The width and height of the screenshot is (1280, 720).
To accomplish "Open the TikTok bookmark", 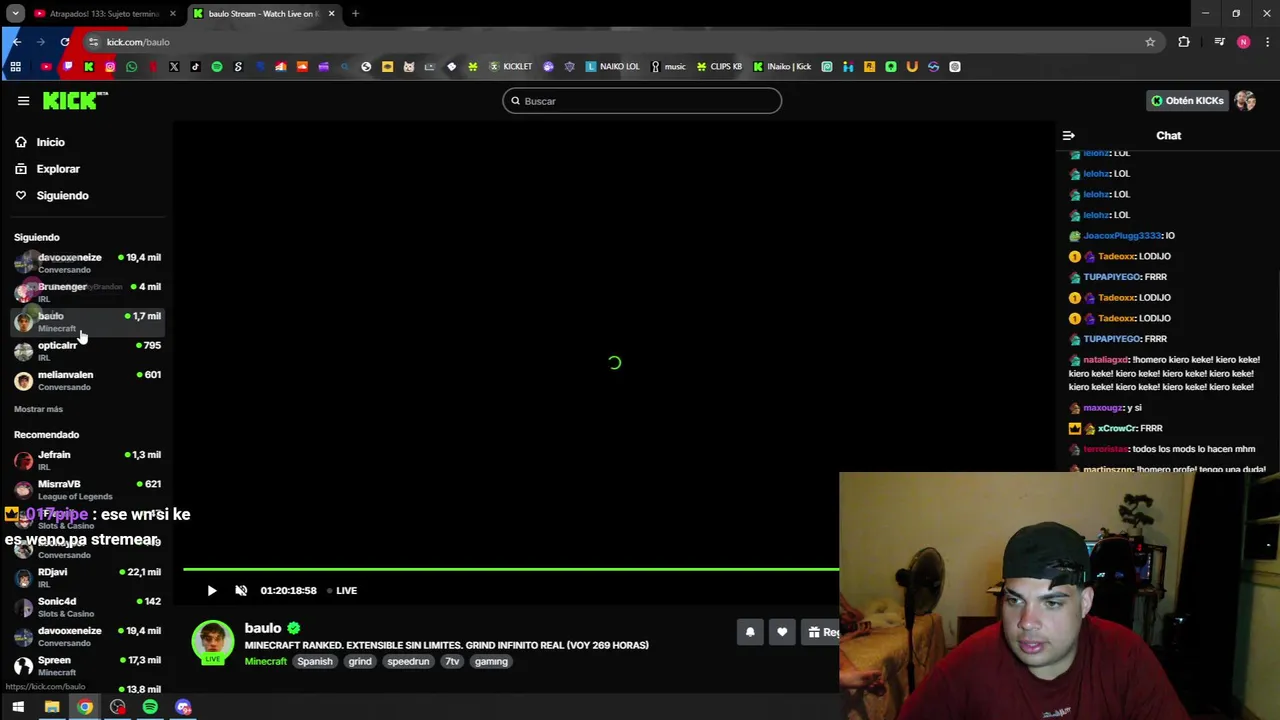I will point(195,67).
